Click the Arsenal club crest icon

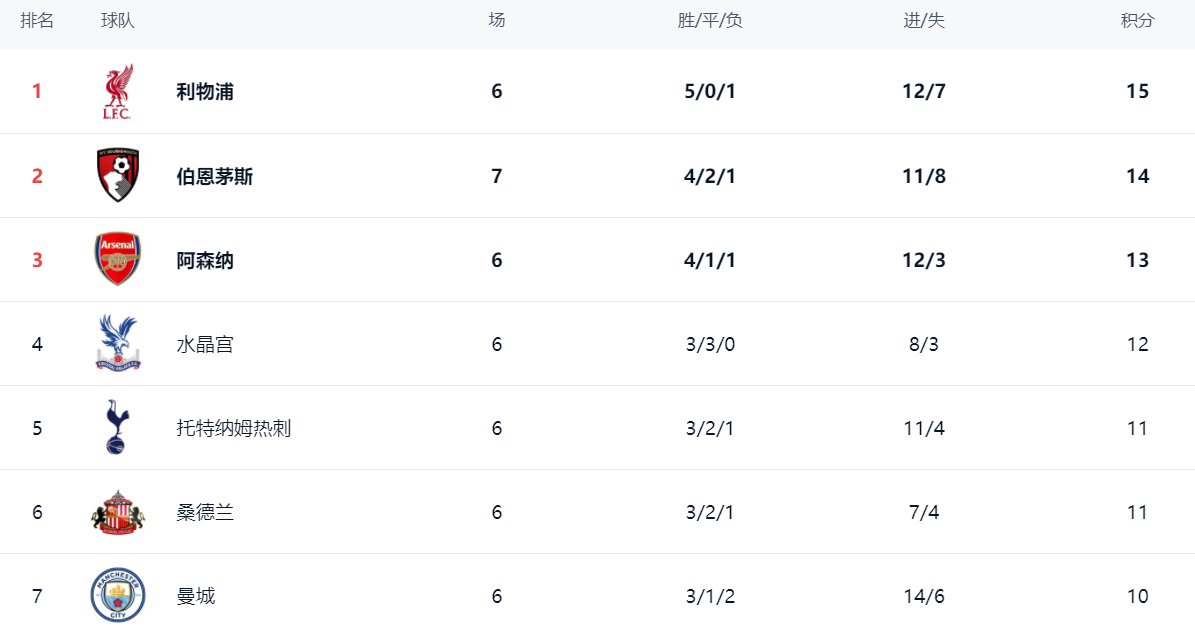point(117,260)
